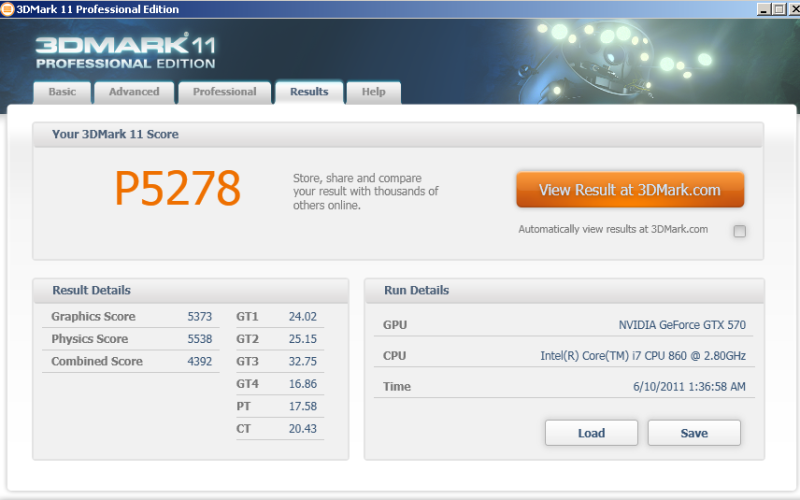Viewport: 800px width, 500px height.
Task: Click the CPU Intel Core i7 entry
Action: tap(564, 356)
